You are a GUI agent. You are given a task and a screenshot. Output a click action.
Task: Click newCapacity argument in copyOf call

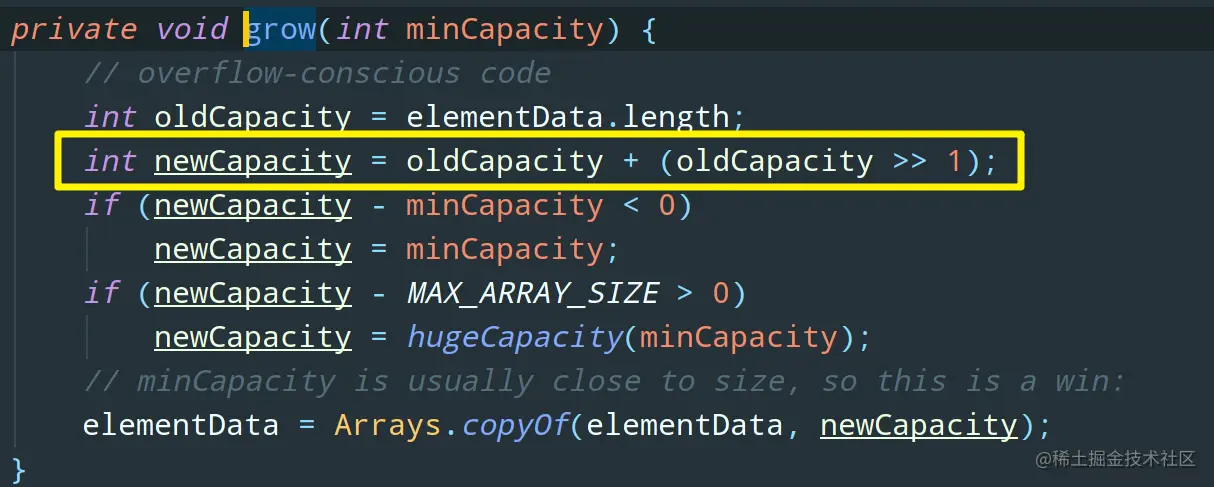[918, 425]
